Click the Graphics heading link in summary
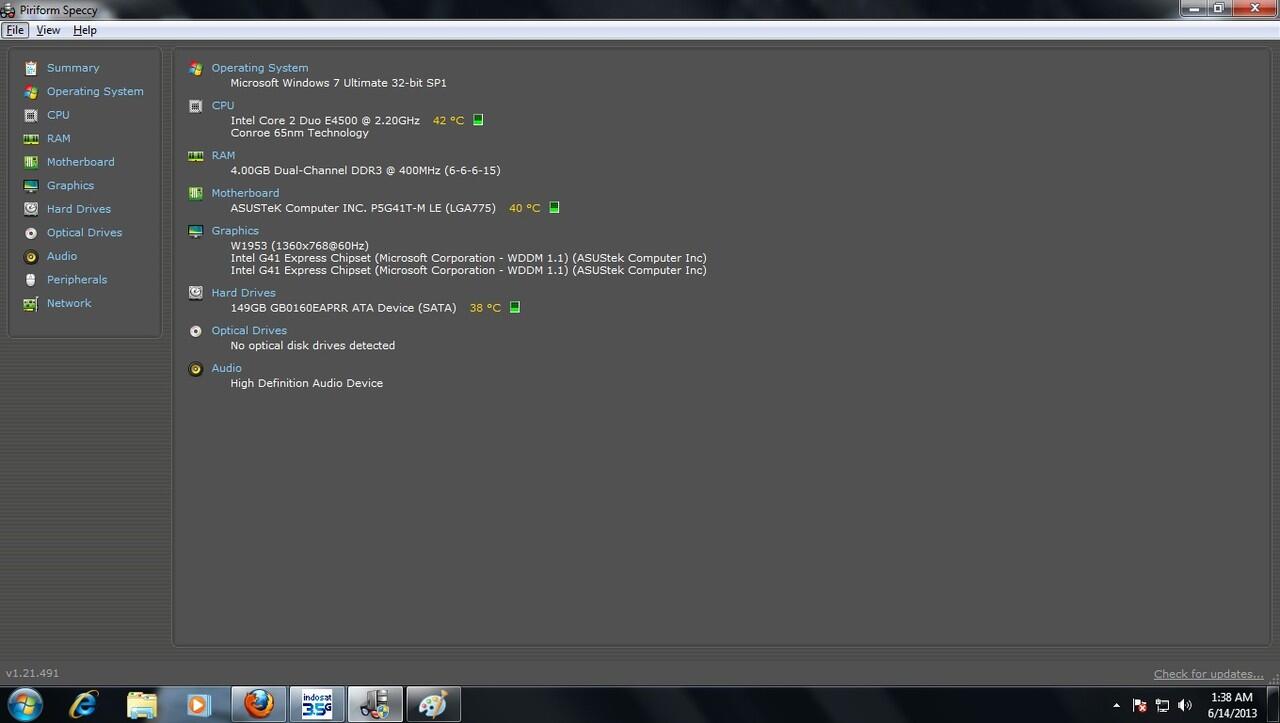The image size is (1280, 723). click(x=235, y=231)
